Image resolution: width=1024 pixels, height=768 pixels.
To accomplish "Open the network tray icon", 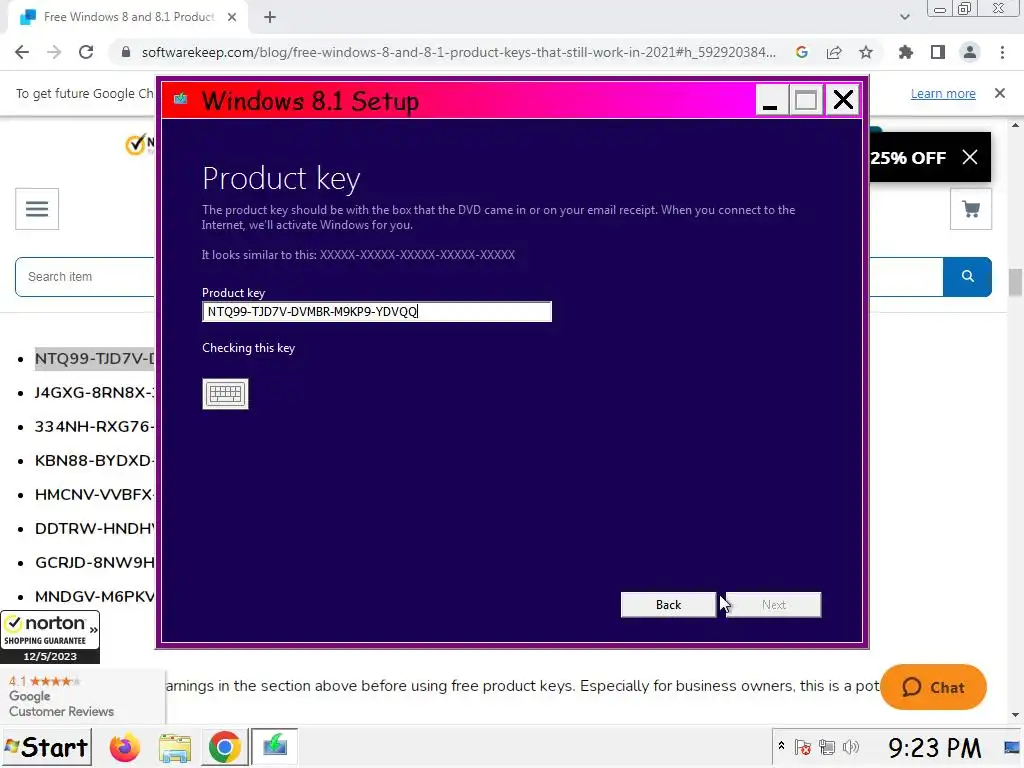I will (827, 747).
